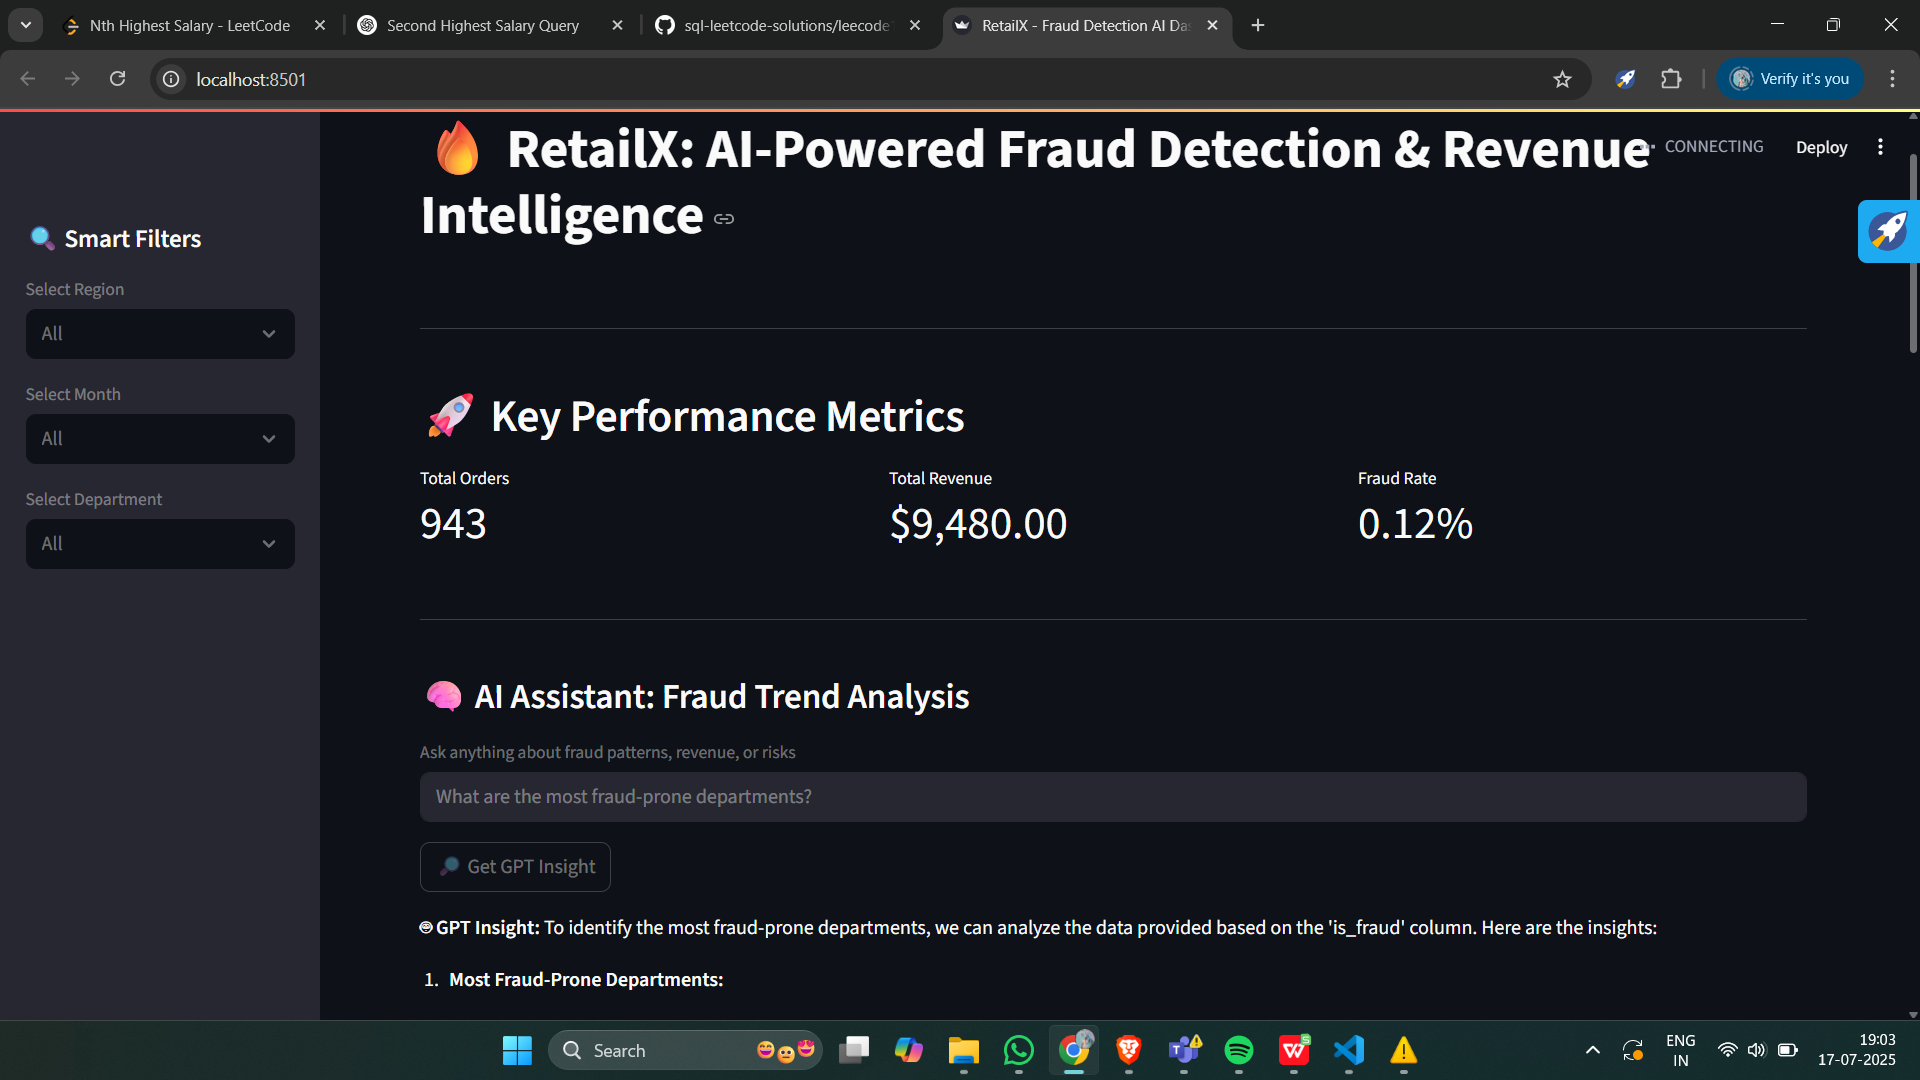Image resolution: width=1920 pixels, height=1080 pixels.
Task: Expand the Select Month dropdown
Action: point(160,439)
